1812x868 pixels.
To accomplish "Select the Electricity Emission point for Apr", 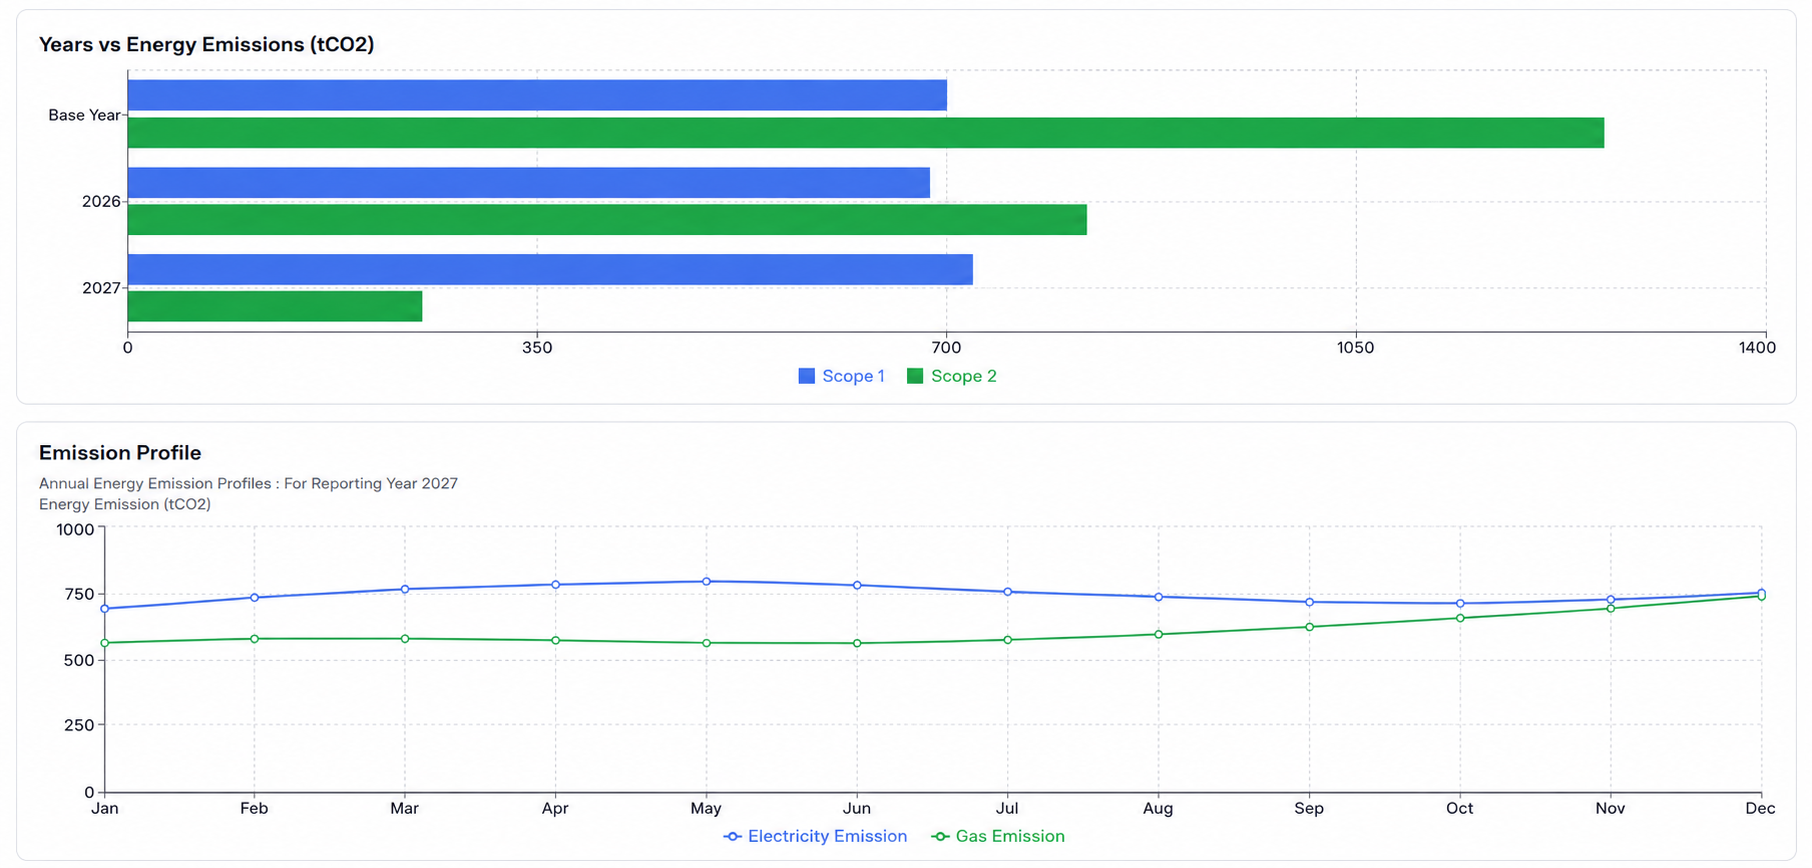I will point(555,585).
